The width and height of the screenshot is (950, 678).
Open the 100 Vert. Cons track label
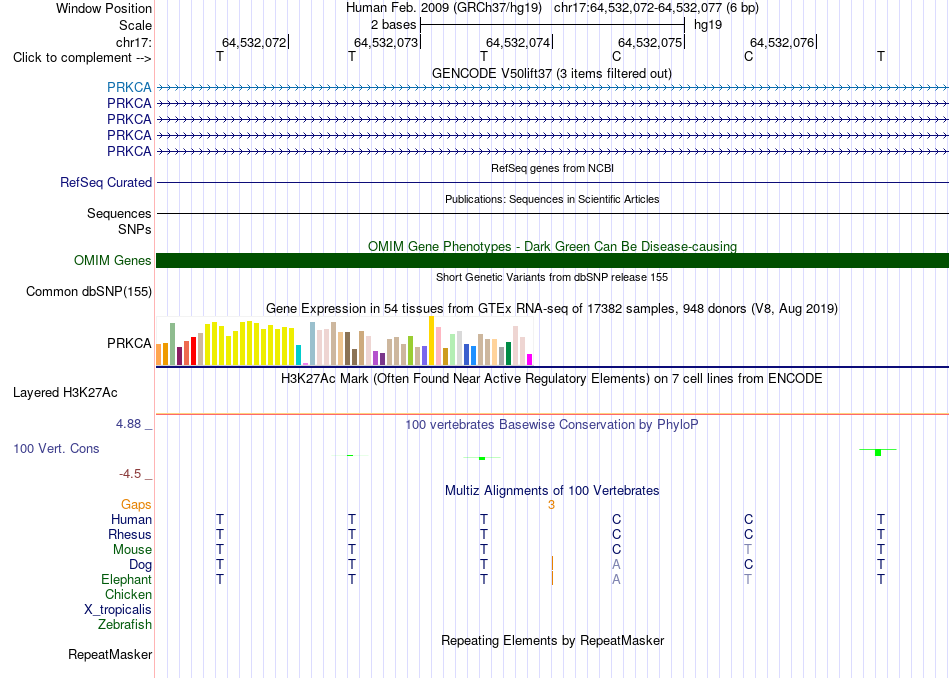coord(56,448)
